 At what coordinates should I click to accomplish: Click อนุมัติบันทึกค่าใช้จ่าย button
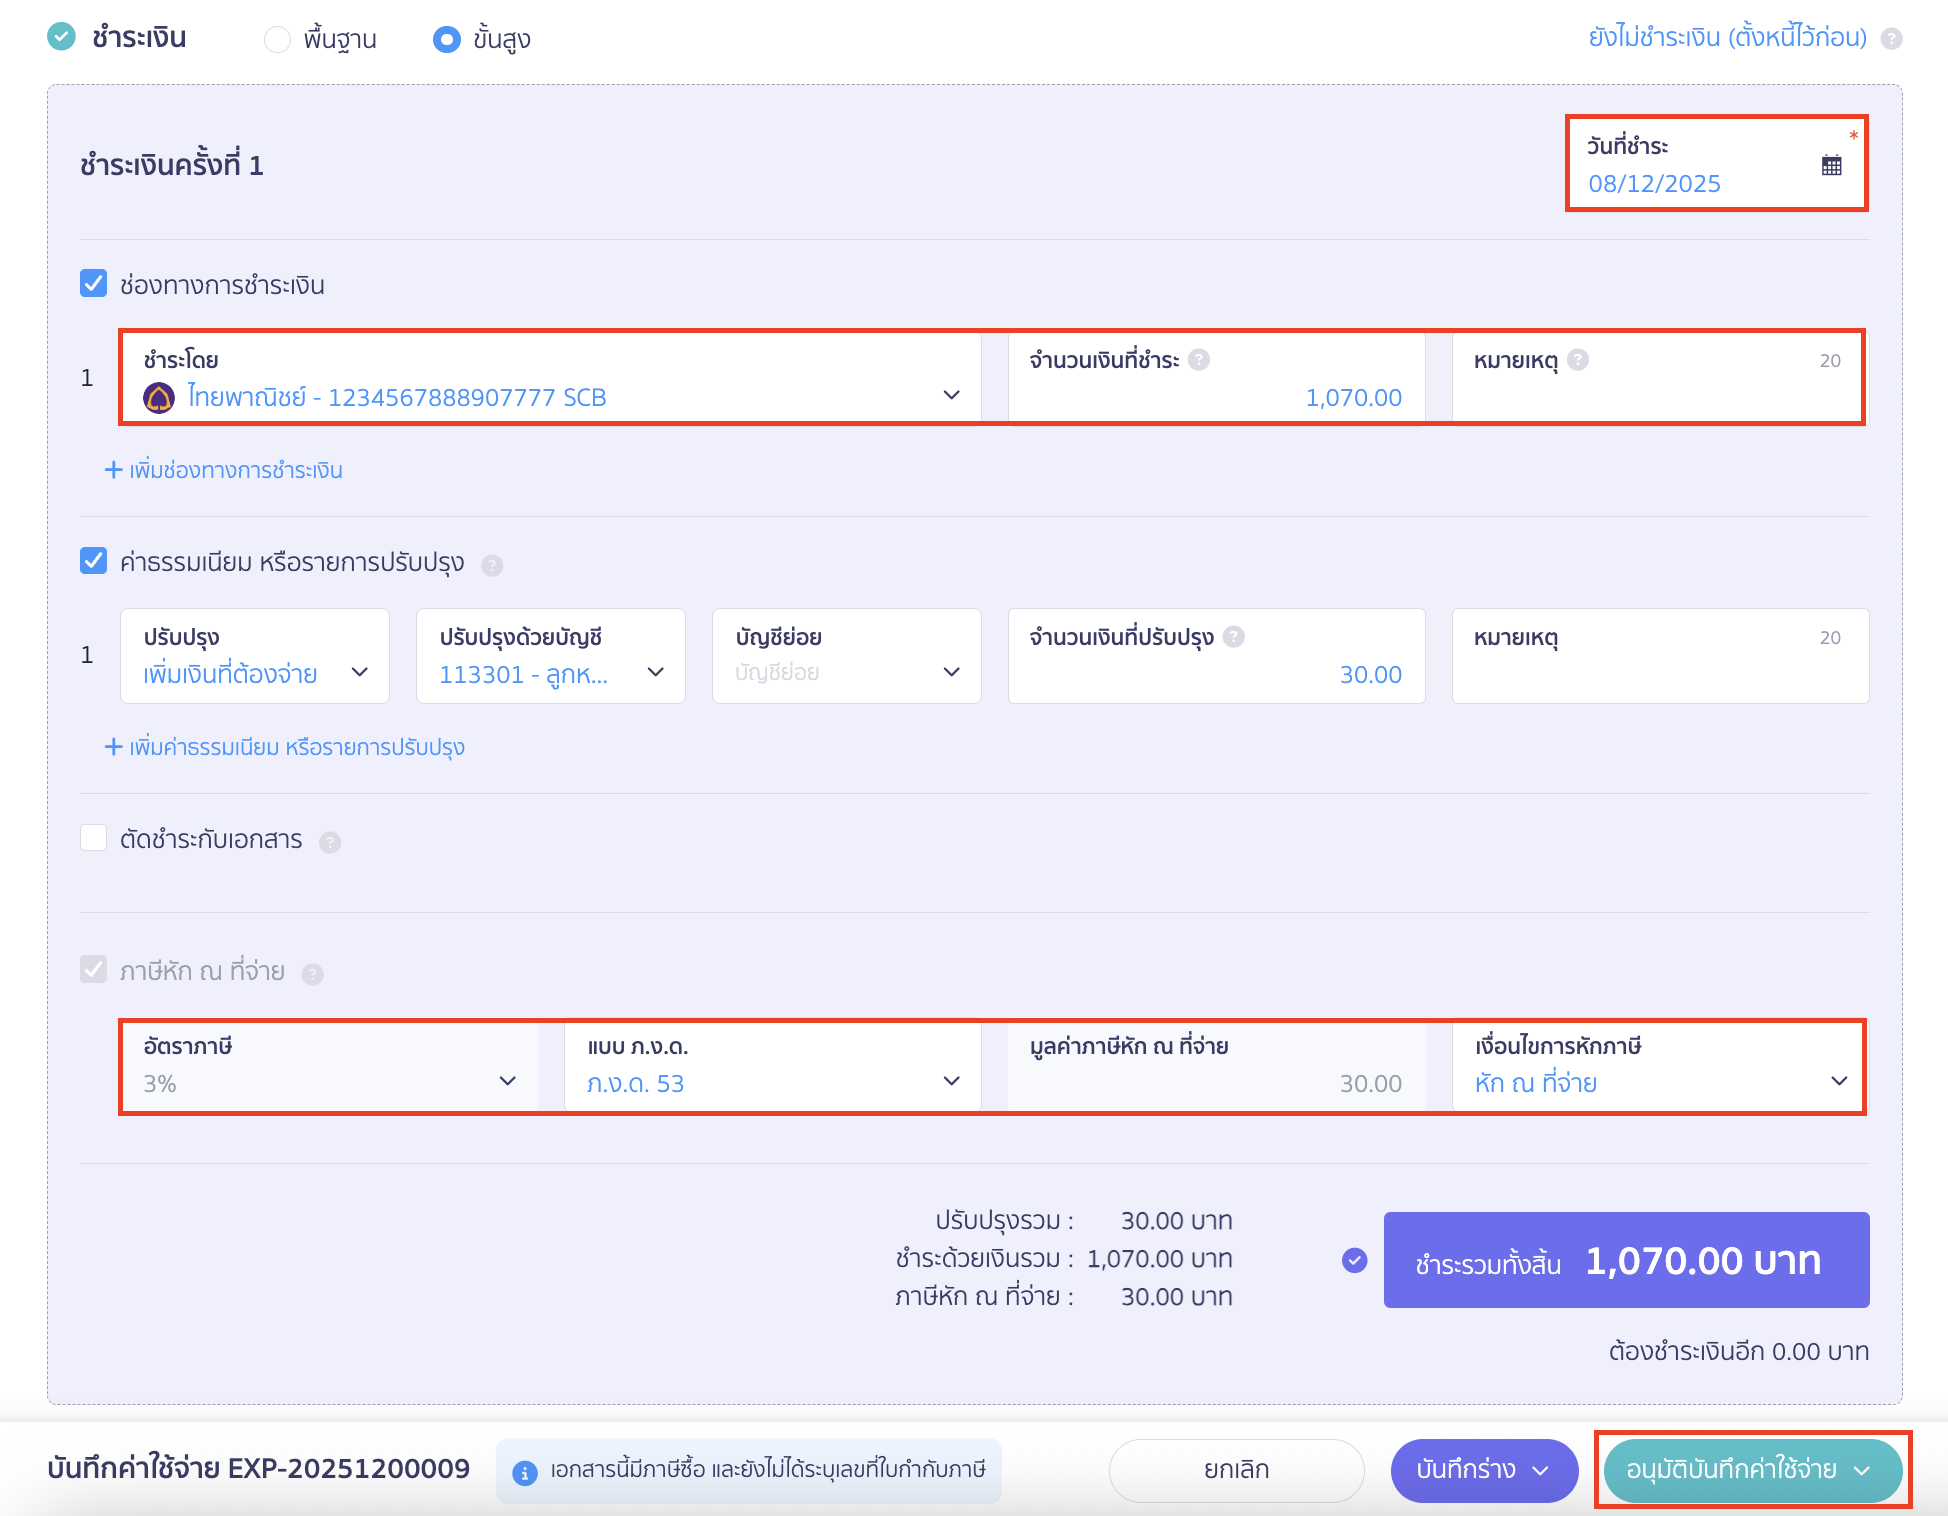click(x=1732, y=1470)
